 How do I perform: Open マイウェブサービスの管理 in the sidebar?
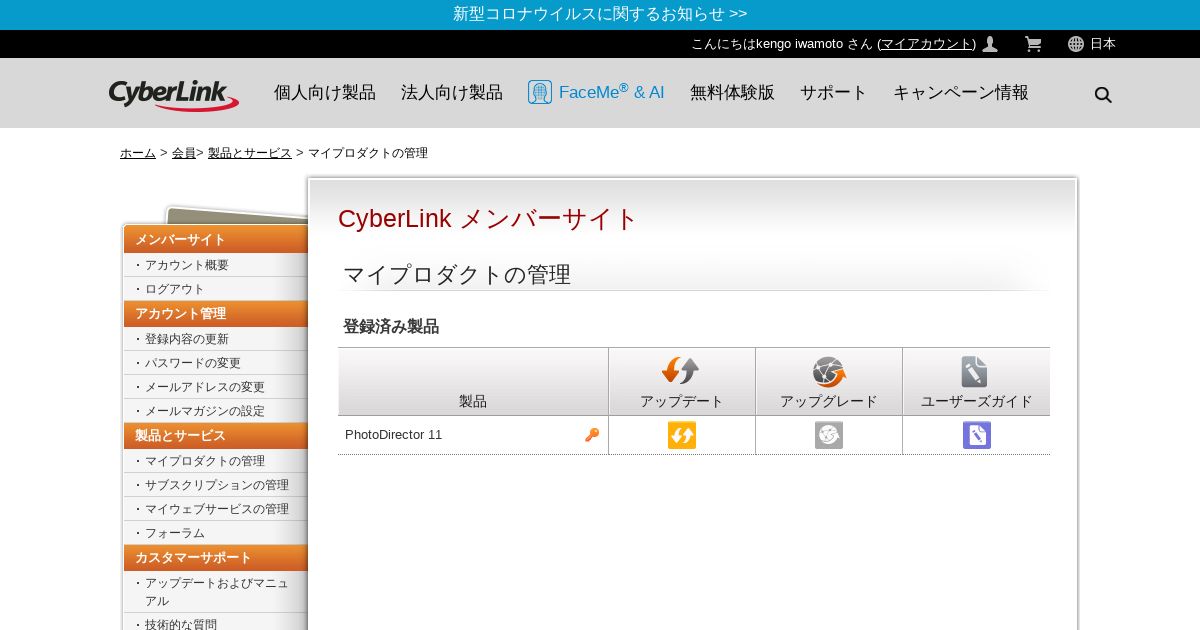click(217, 509)
